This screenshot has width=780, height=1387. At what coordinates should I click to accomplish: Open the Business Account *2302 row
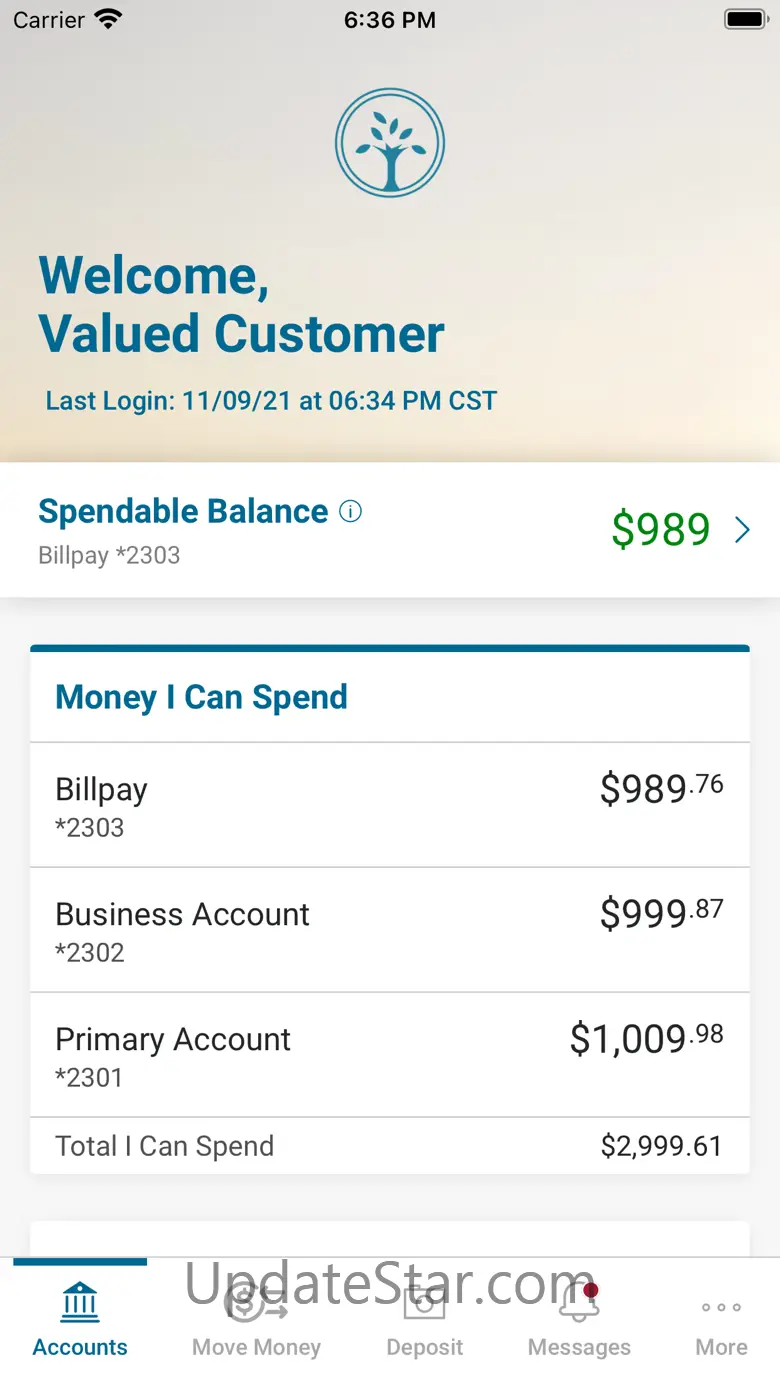390,930
